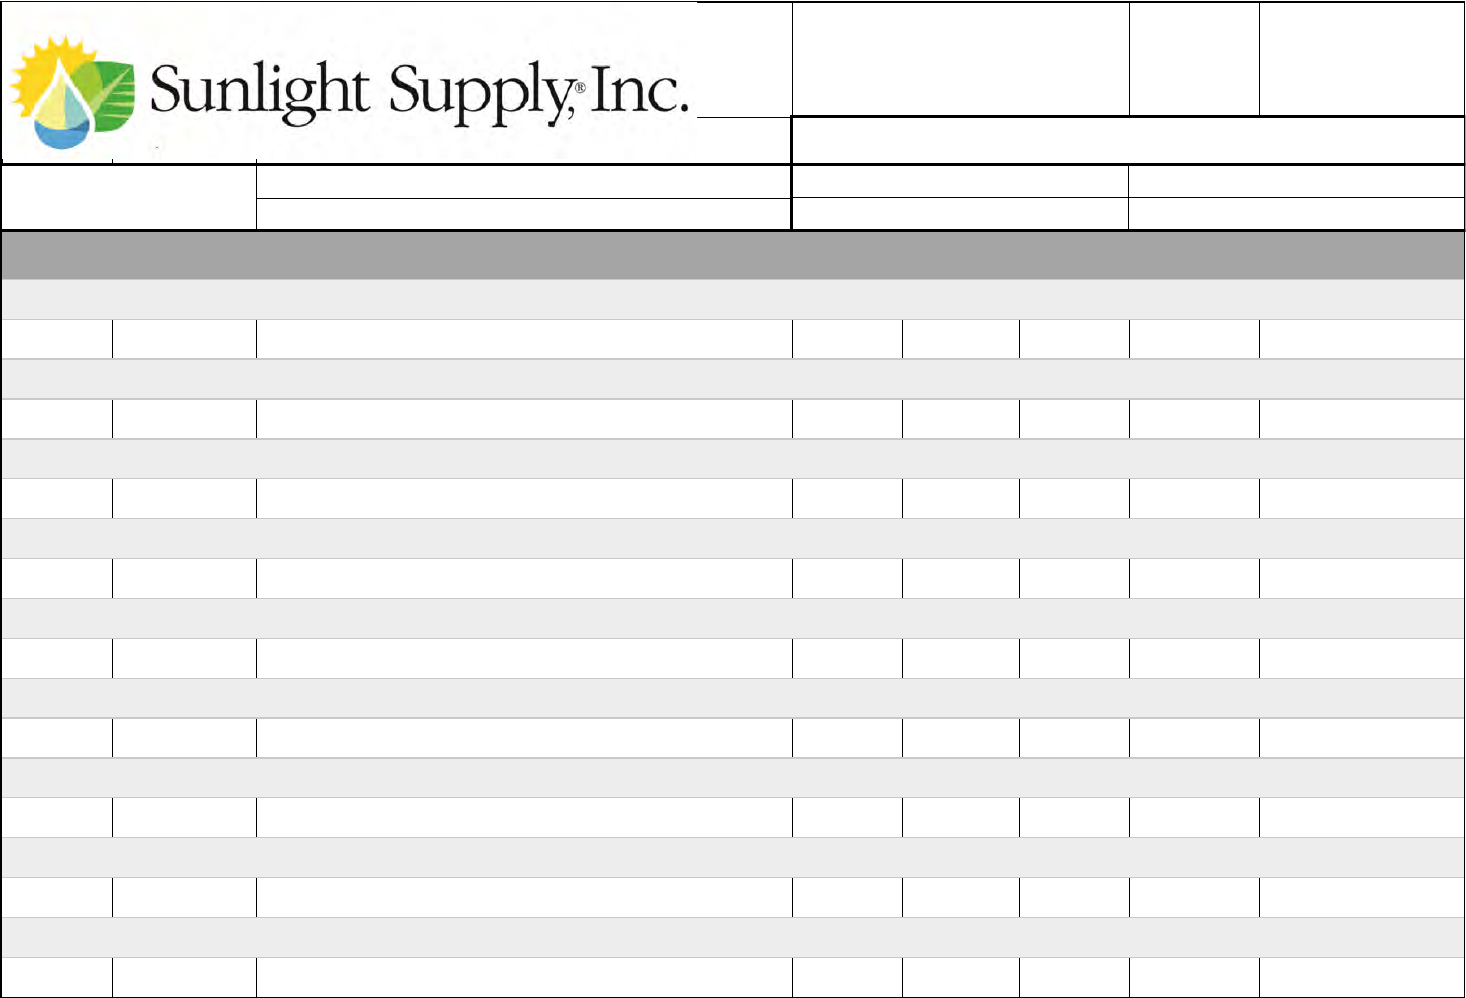Click the rightmost empty box in the top header

1361,59
